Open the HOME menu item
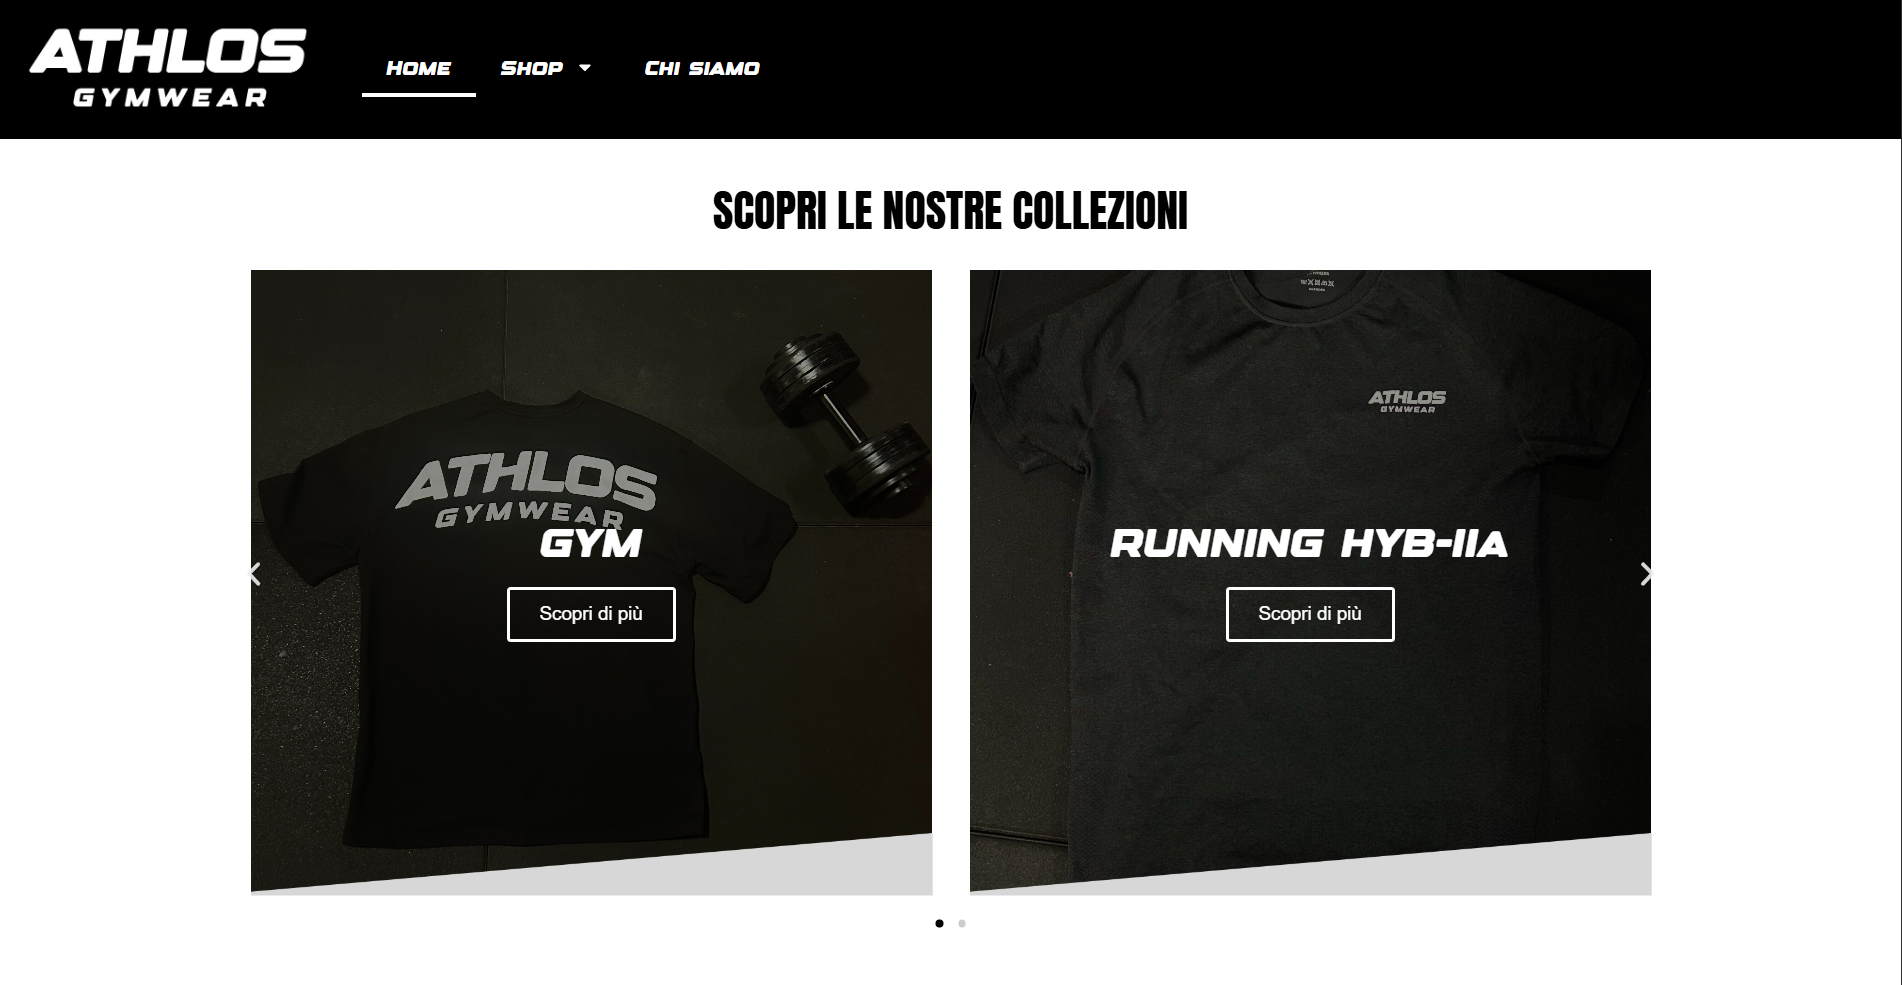The width and height of the screenshot is (1902, 985). pyautogui.click(x=418, y=68)
